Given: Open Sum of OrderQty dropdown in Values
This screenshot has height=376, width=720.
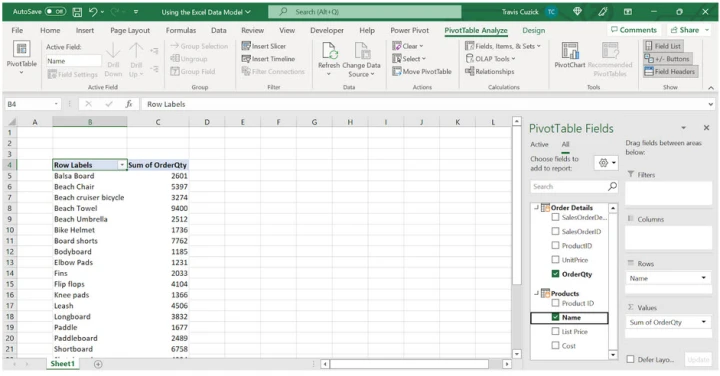Looking at the screenshot, I should [x=703, y=322].
